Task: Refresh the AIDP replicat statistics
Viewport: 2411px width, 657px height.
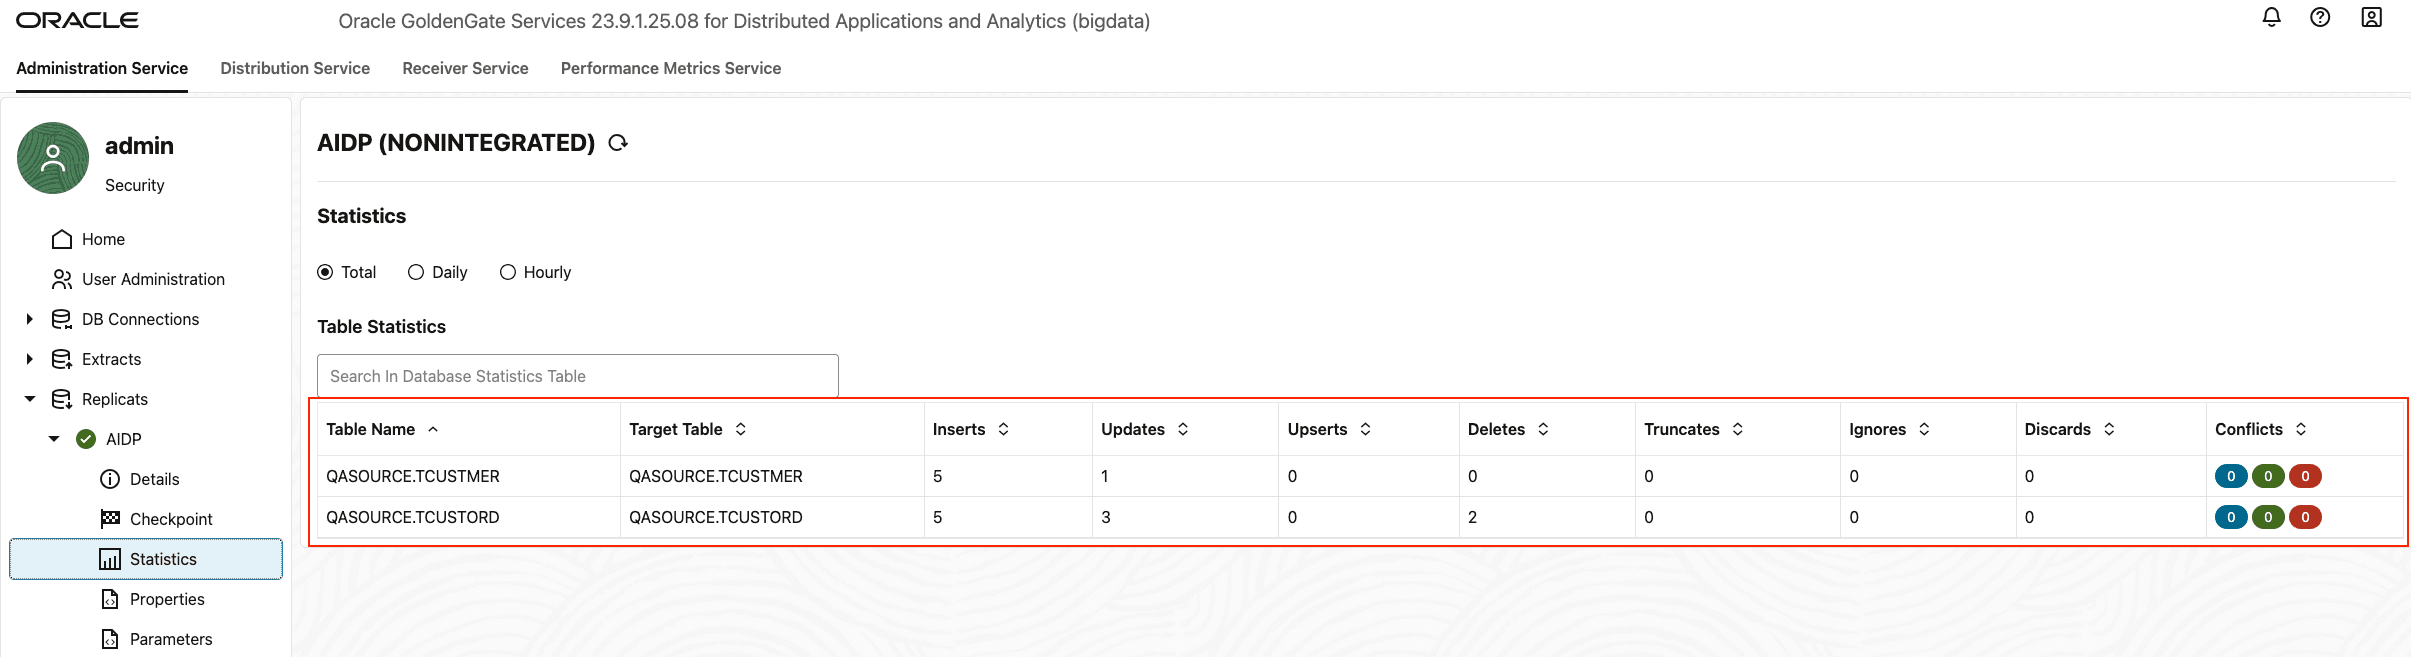Action: [618, 143]
